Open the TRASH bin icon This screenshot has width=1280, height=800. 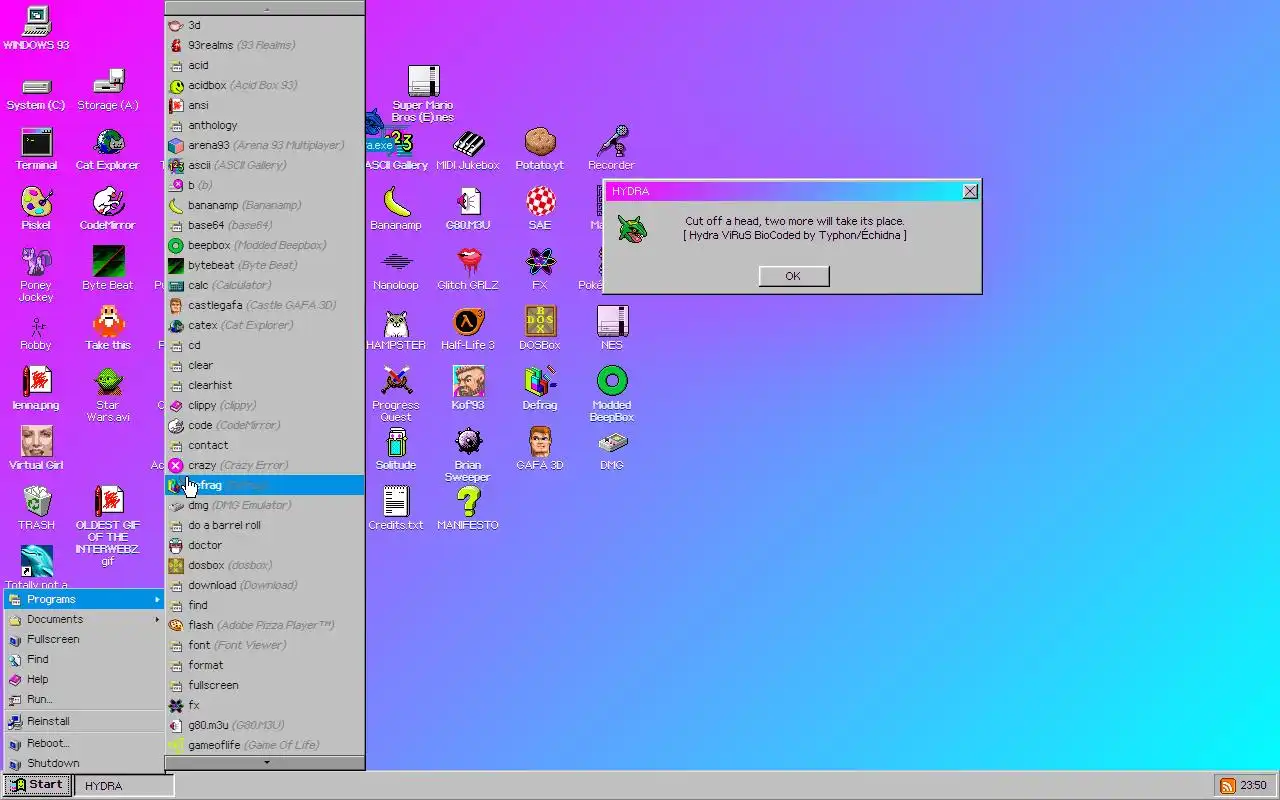(36, 508)
